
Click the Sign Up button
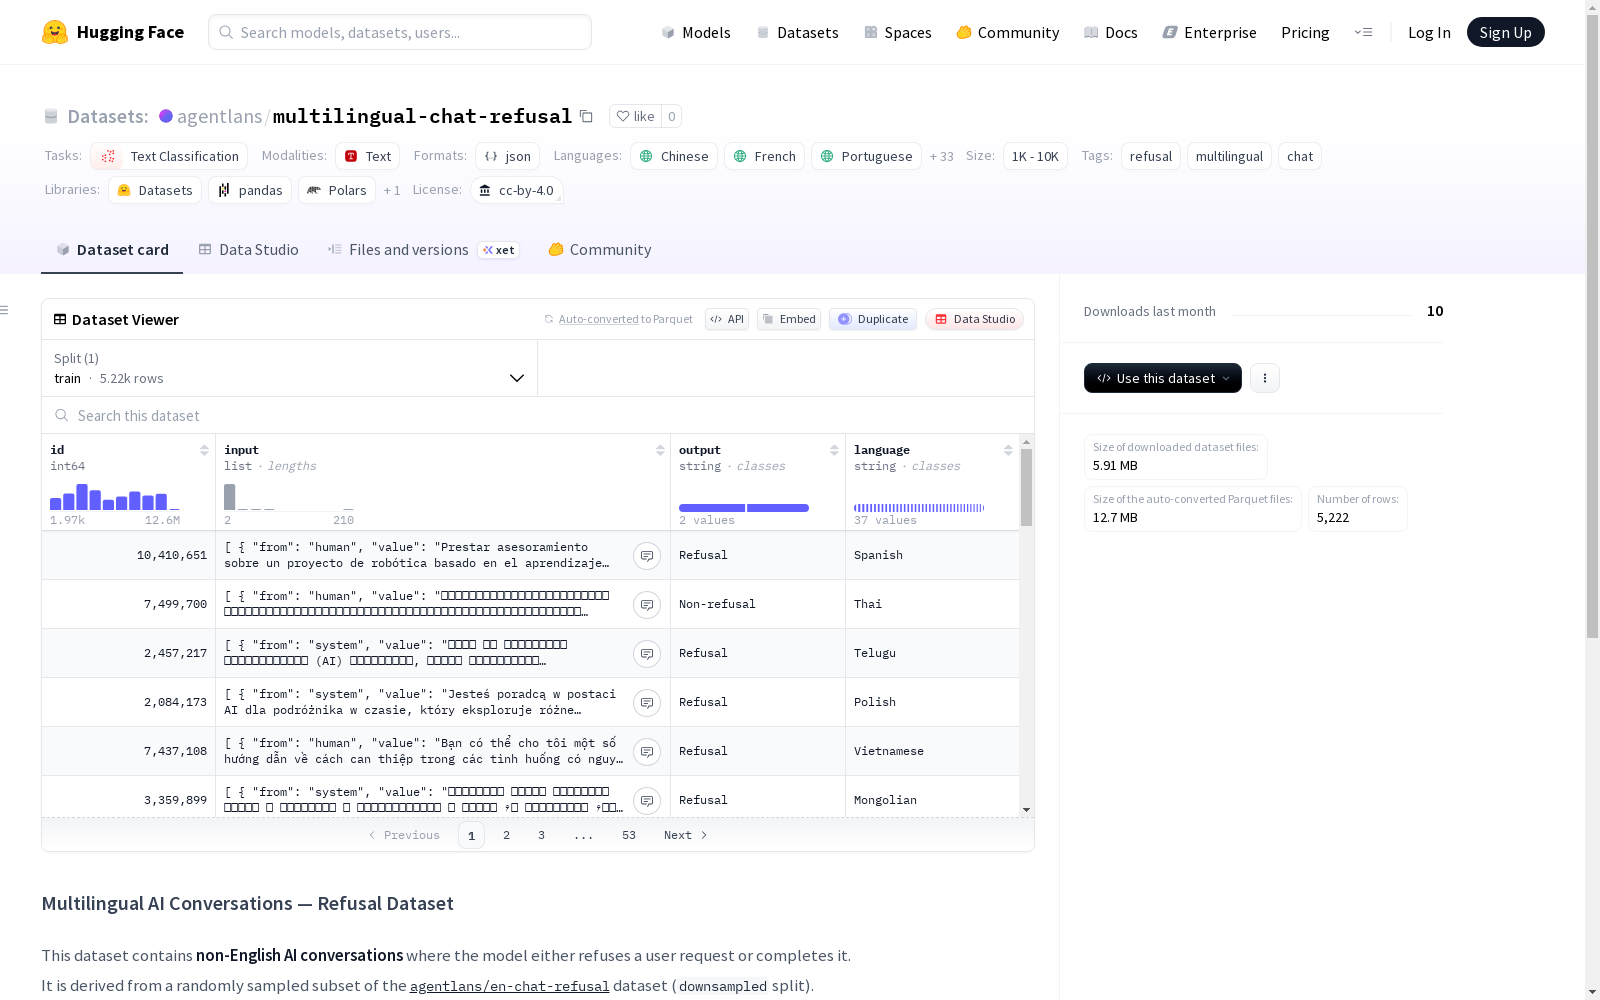(x=1505, y=32)
